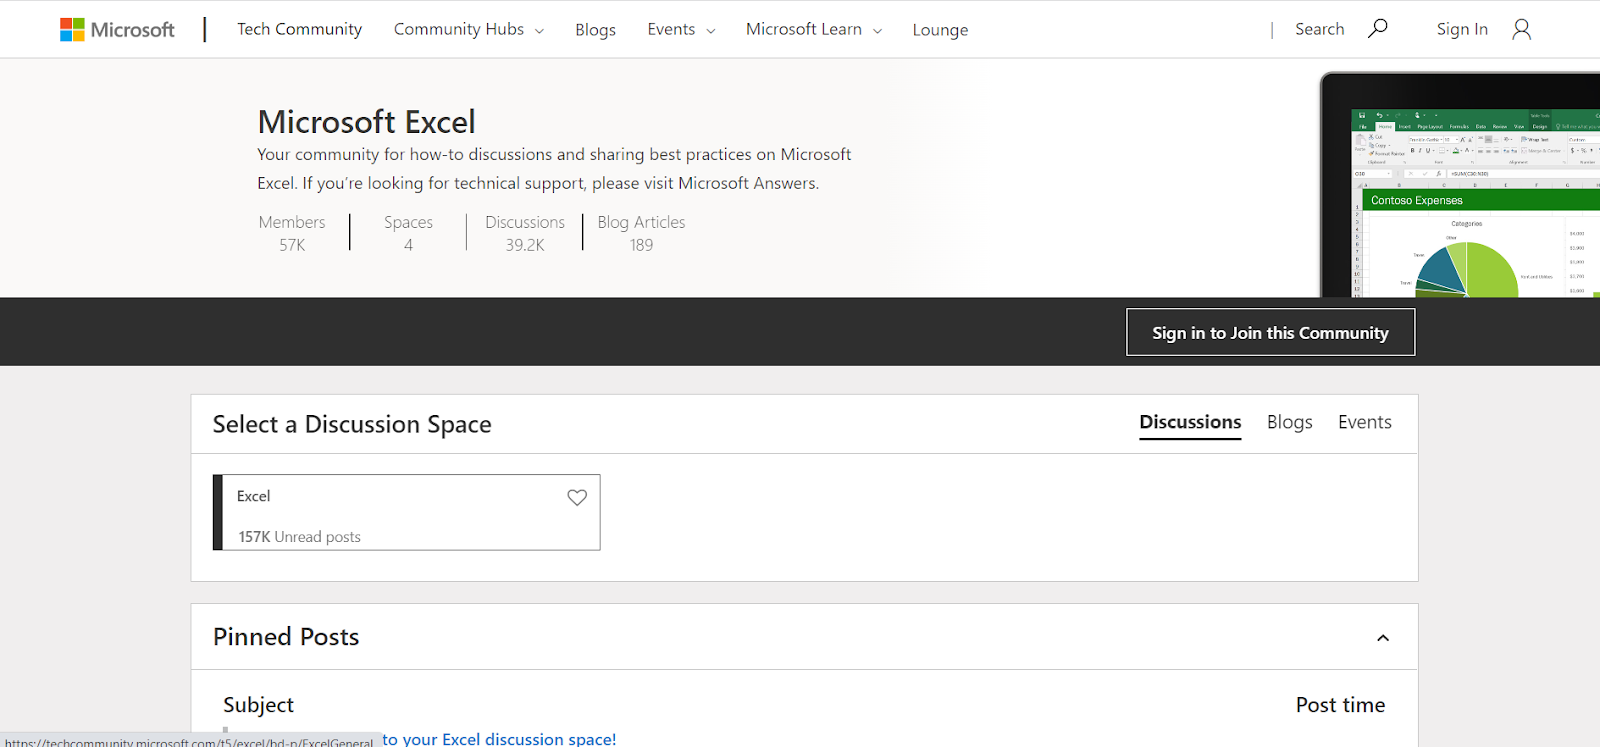Click the Spaces 4 statistic
Viewport: 1600px width, 747px height.
408,233
